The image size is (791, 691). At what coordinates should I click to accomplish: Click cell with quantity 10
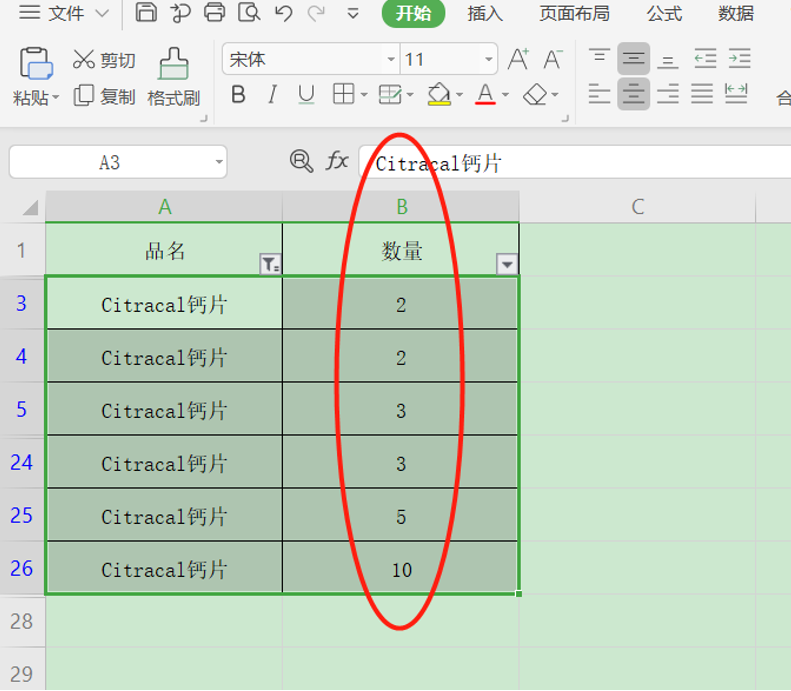coord(401,568)
